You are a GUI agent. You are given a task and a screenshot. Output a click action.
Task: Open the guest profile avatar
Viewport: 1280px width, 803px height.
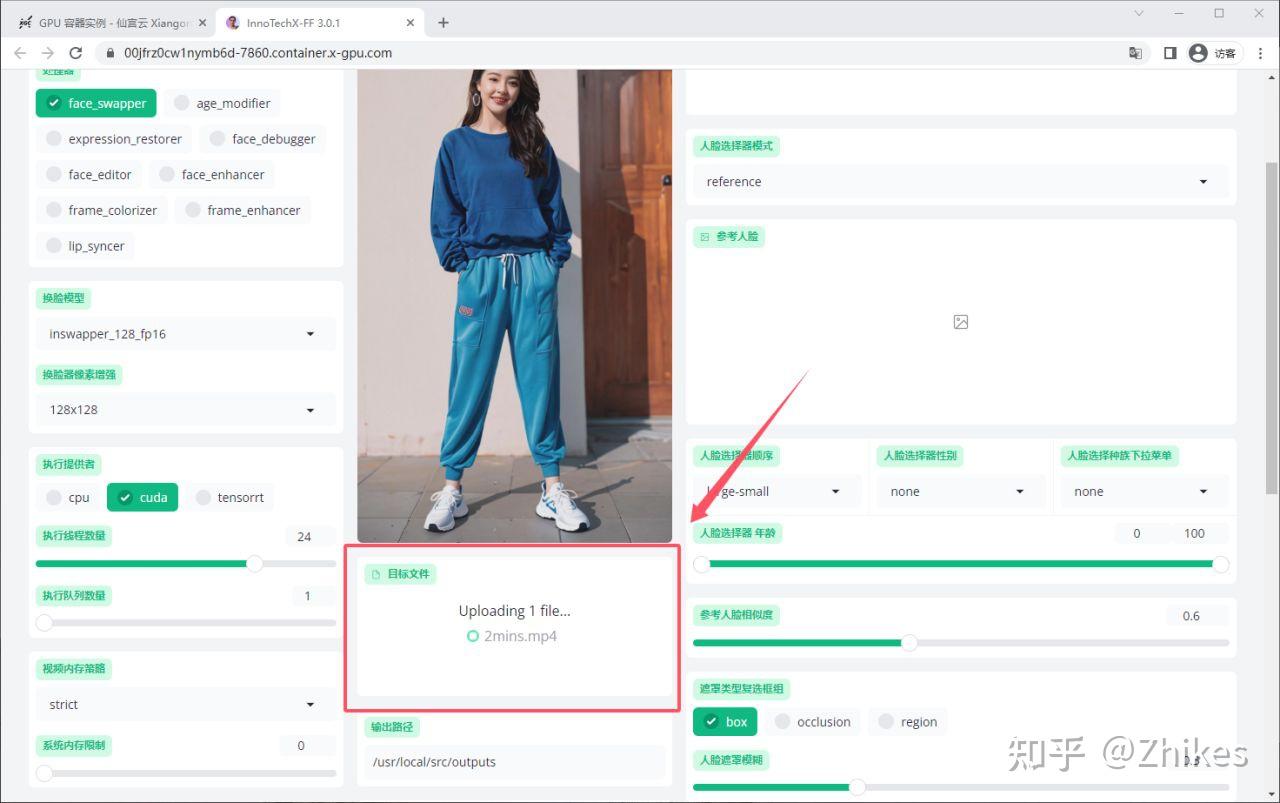[1198, 53]
